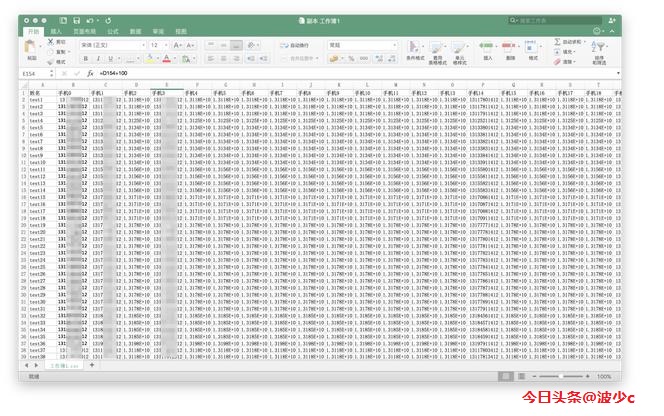Open Conditional Formatting menu
Screen dimensions: 664x416
[x=415, y=52]
